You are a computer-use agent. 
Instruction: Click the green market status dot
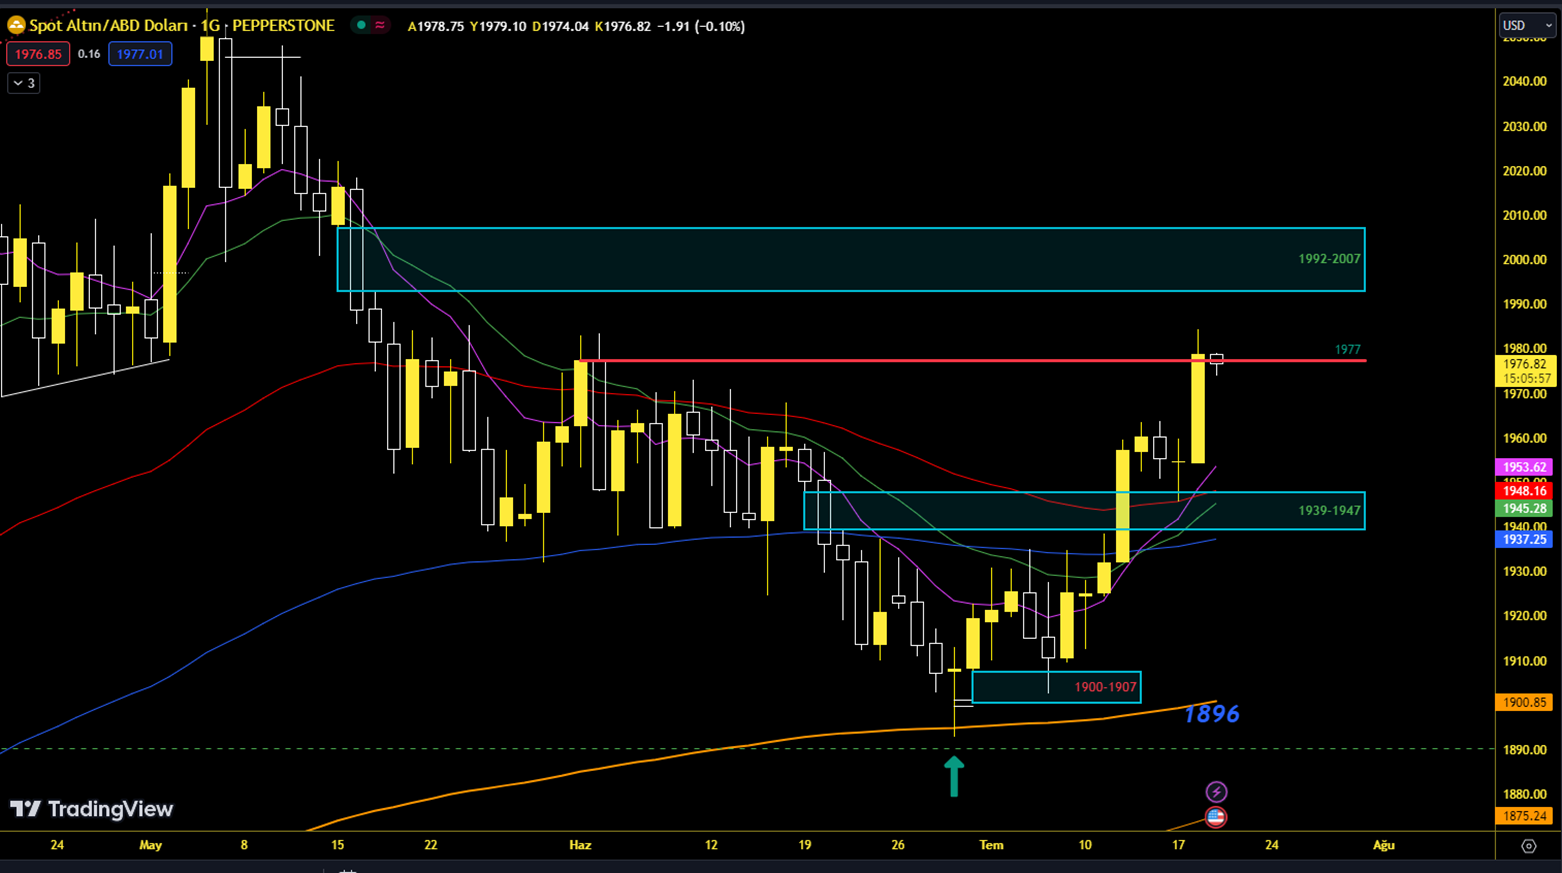(x=361, y=26)
